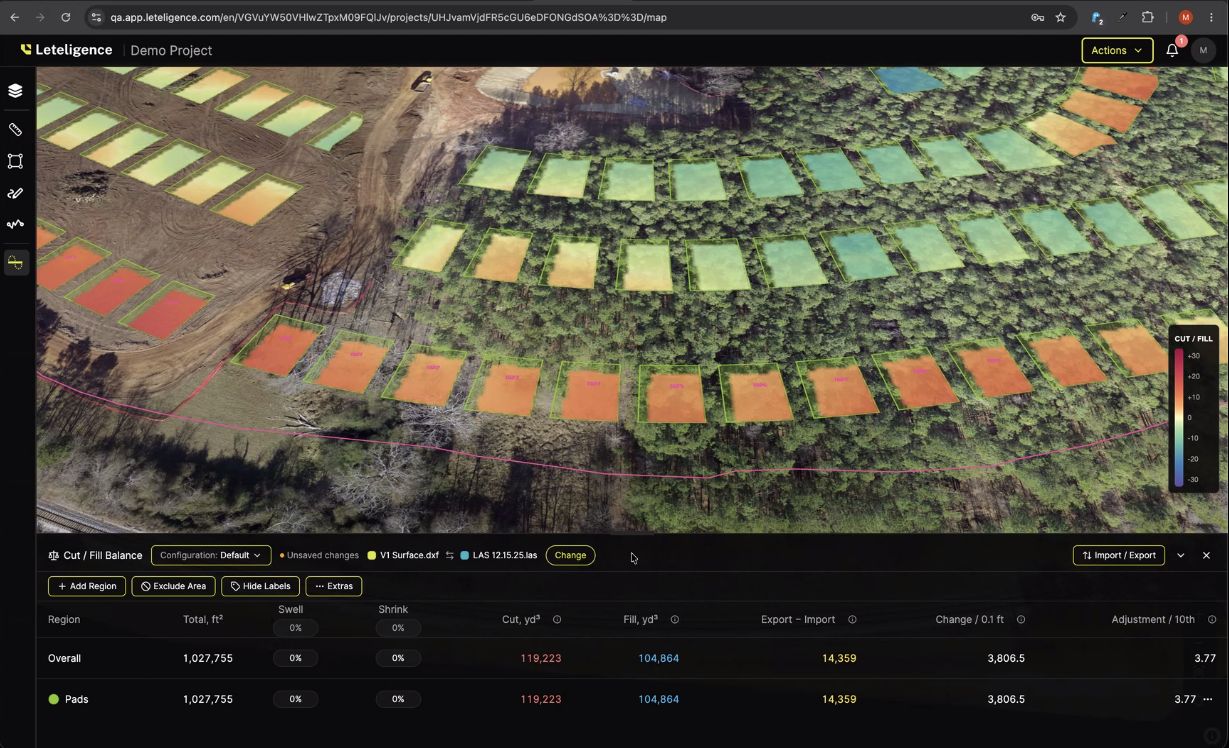
Task: Edit the Overall row Swell value
Action: coord(295,658)
